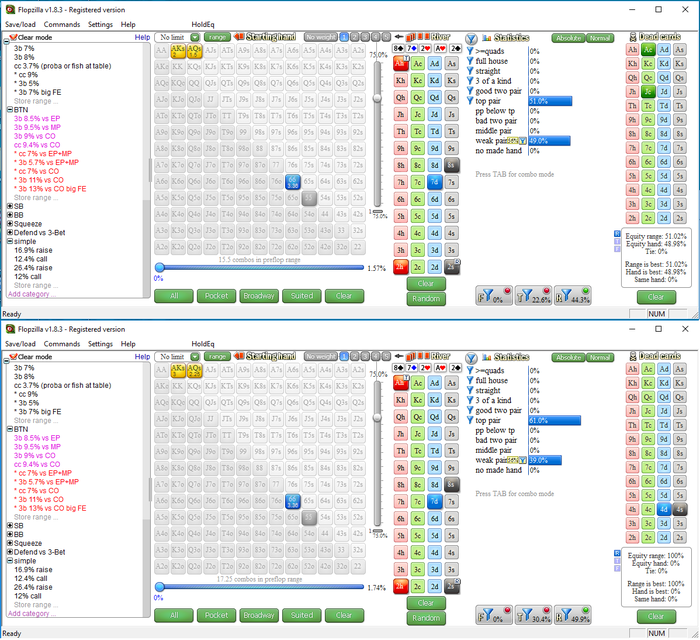Open Save/load menu in top window
Image resolution: width=700 pixels, height=640 pixels.
(x=20, y=25)
